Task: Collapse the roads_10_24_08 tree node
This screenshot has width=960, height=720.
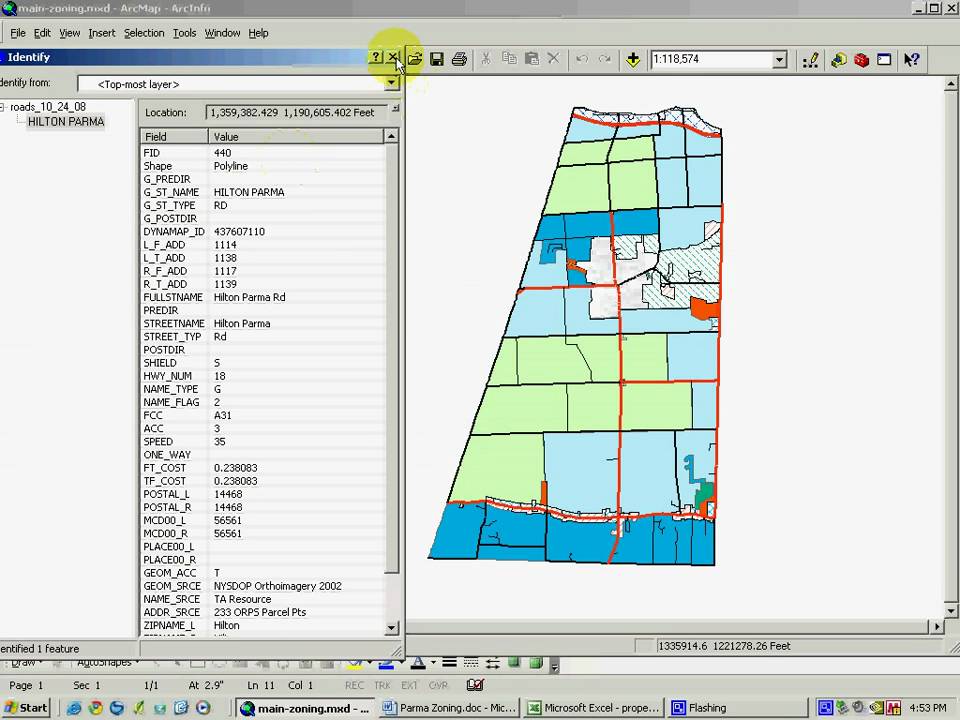Action: [x=2, y=107]
